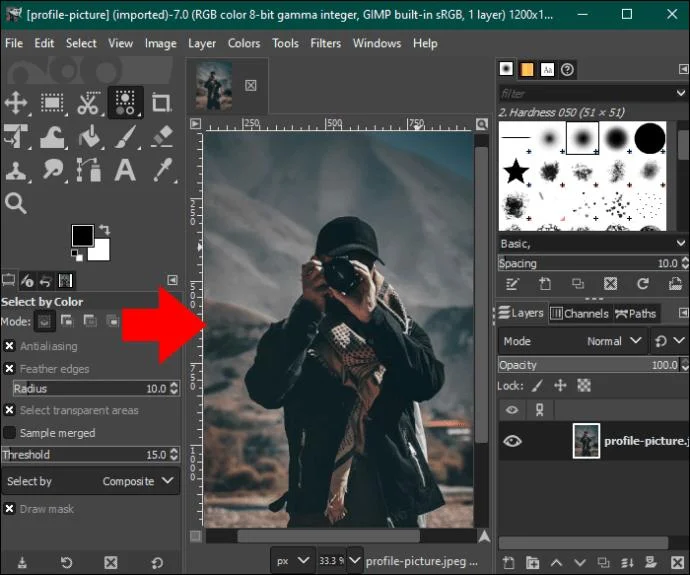Select the Crop tool
Viewport: 690px width, 575px height.
[161, 103]
